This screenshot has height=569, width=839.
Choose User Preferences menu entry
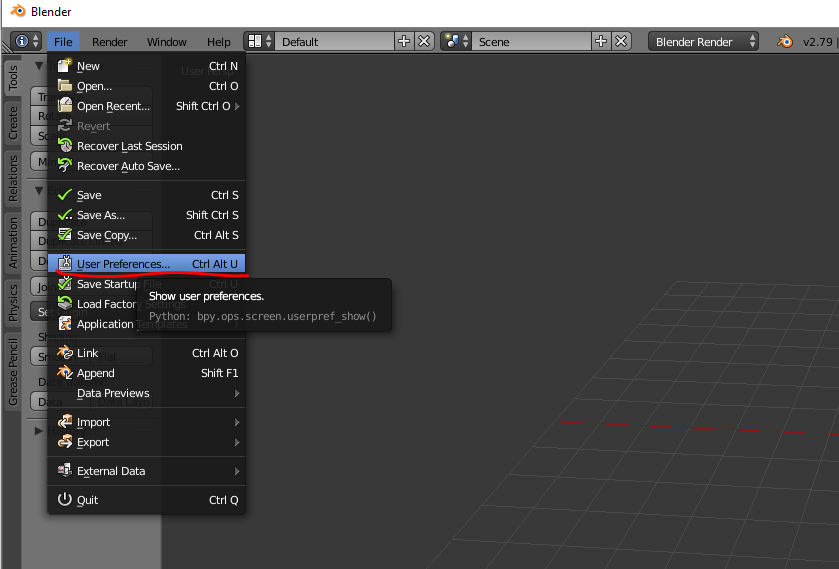(x=147, y=263)
